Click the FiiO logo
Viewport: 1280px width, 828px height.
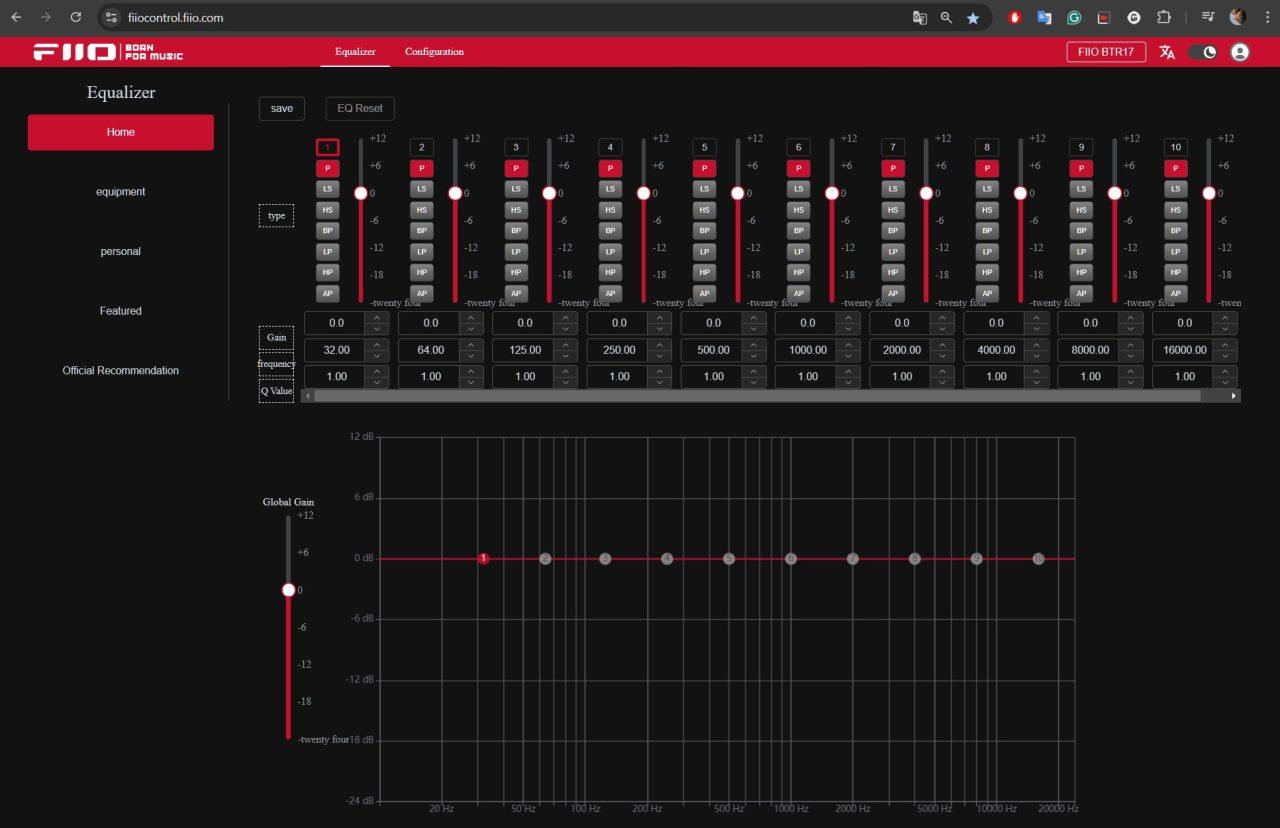108,52
